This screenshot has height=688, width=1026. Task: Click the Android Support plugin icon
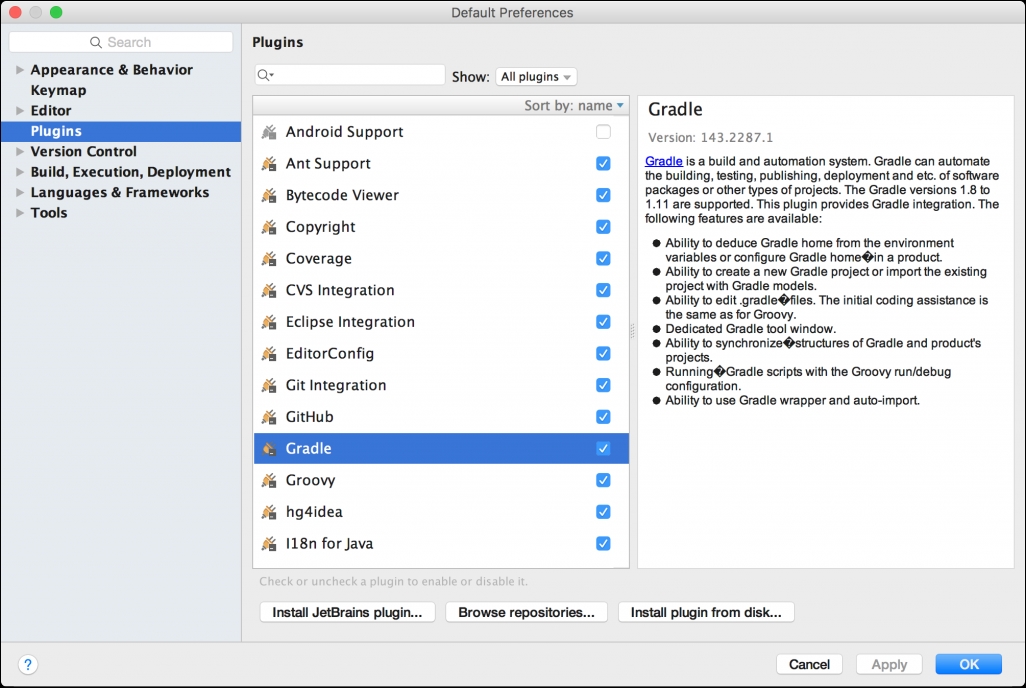269,132
